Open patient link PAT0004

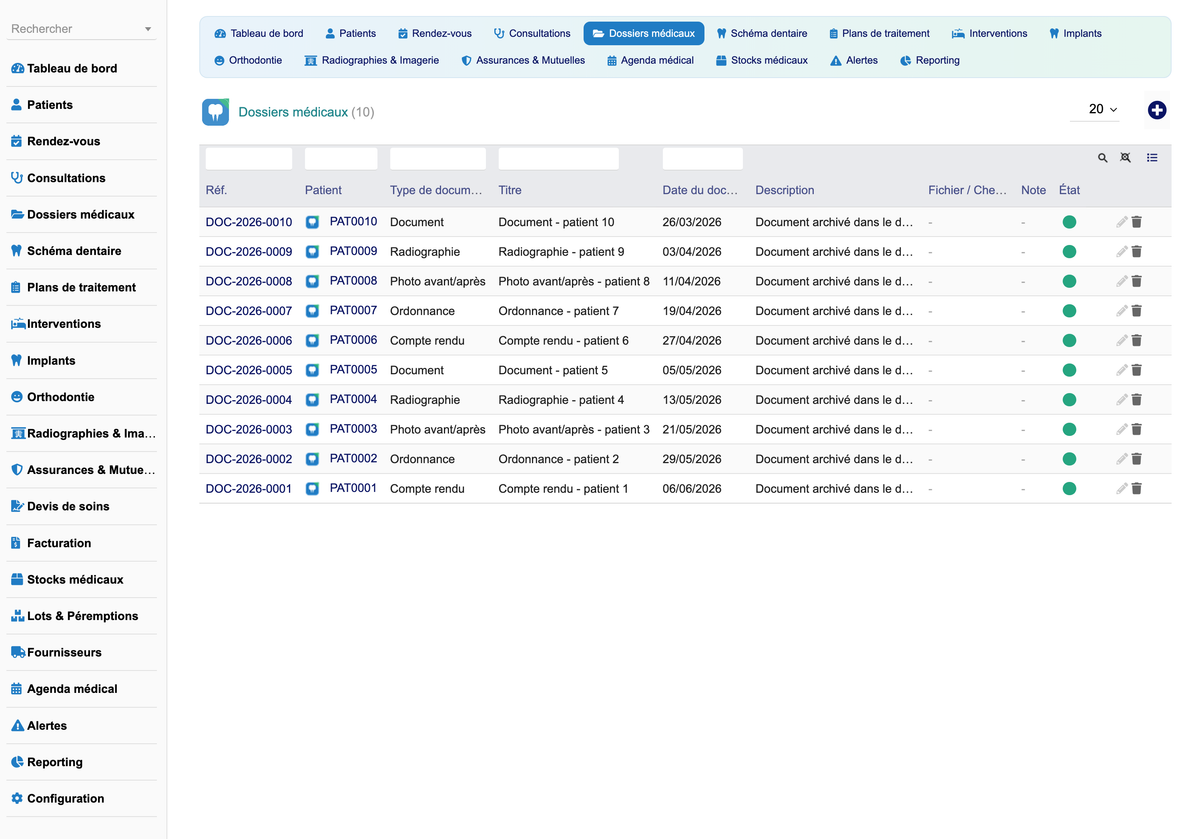[x=354, y=399]
